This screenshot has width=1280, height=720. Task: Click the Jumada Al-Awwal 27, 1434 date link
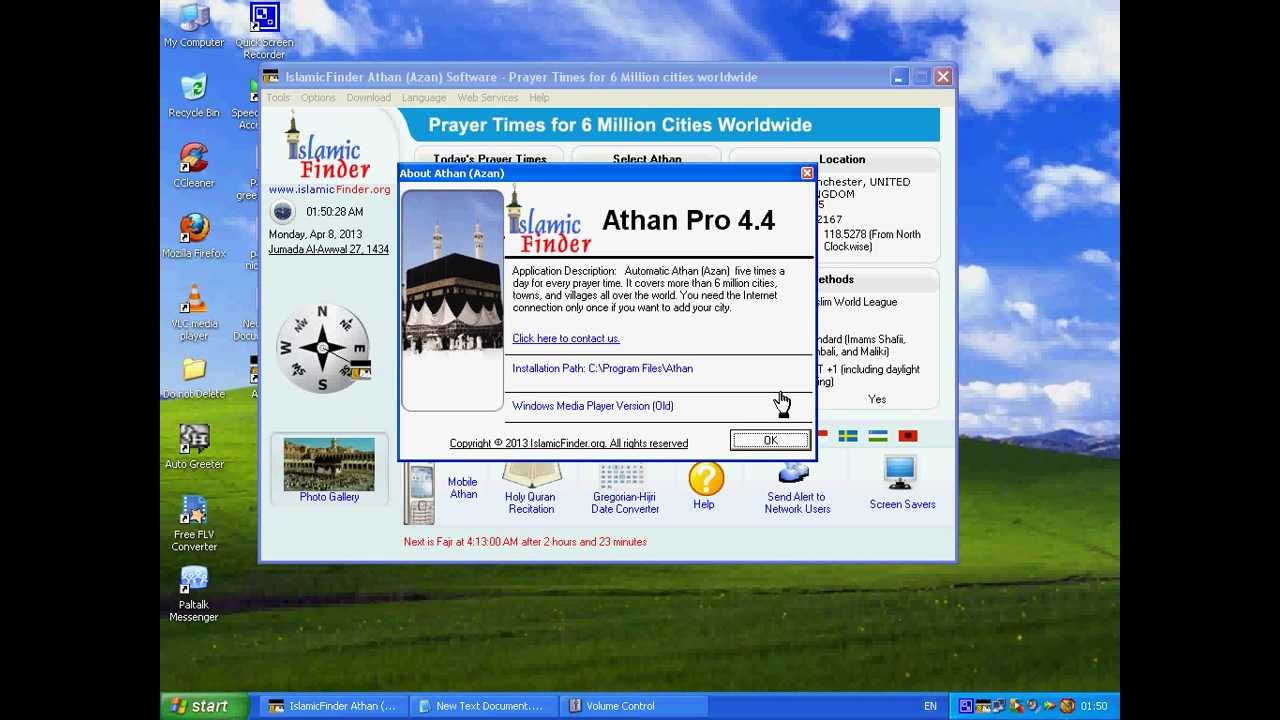click(x=328, y=249)
